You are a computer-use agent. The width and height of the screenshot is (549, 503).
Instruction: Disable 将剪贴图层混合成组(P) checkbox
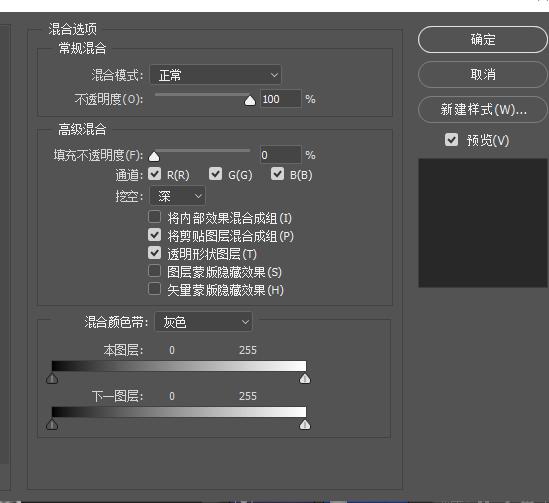click(x=154, y=235)
